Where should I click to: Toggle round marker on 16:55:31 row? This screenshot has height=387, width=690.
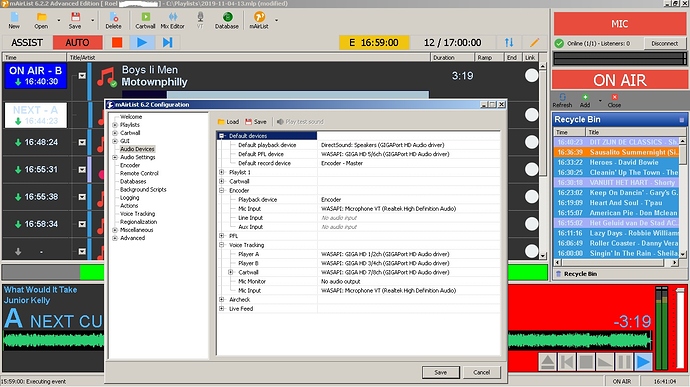point(532,169)
